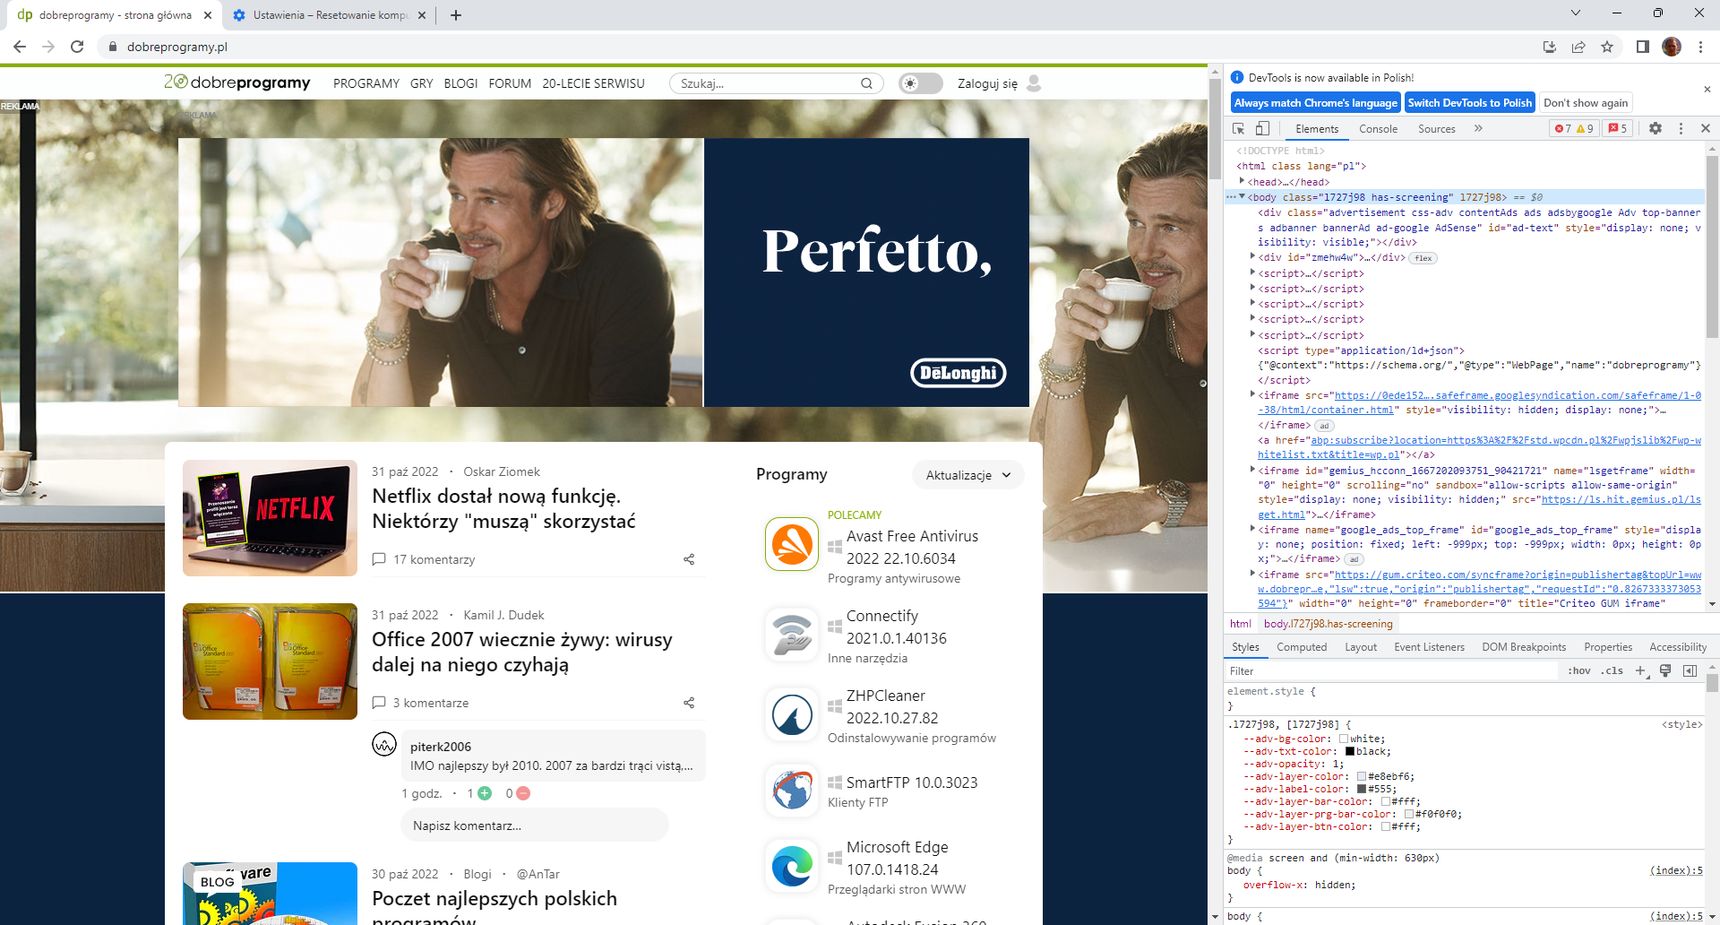
Task: Open the PROGRAMY site menu item
Action: (x=366, y=84)
